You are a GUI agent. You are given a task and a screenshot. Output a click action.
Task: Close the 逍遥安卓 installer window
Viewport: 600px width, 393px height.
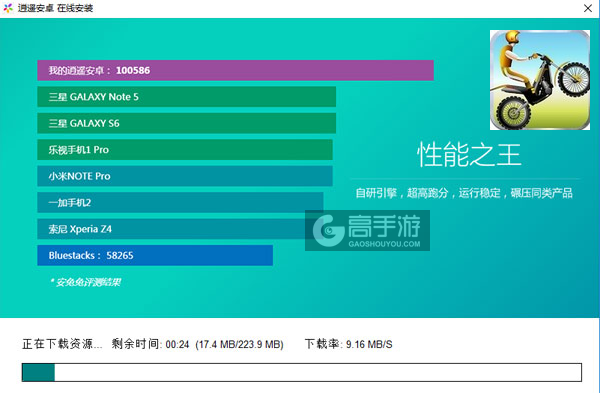(588, 8)
